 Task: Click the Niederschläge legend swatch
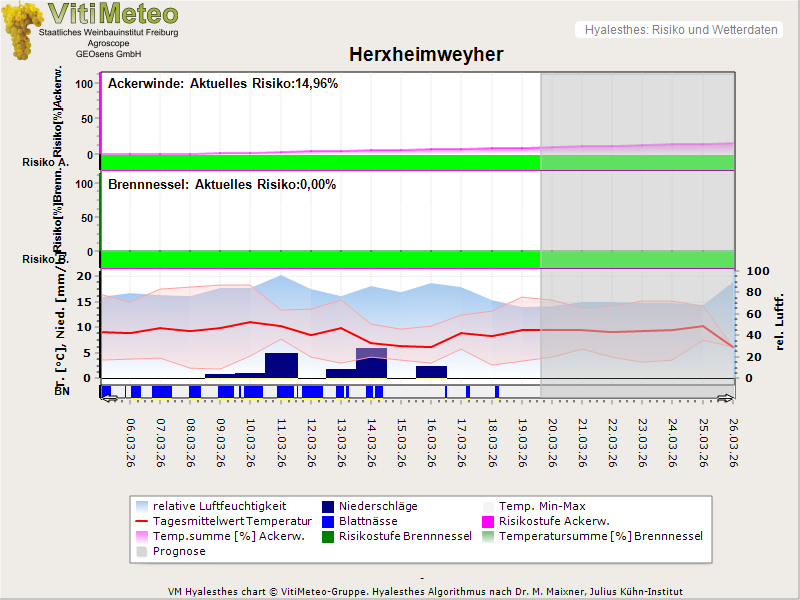pyautogui.click(x=329, y=507)
